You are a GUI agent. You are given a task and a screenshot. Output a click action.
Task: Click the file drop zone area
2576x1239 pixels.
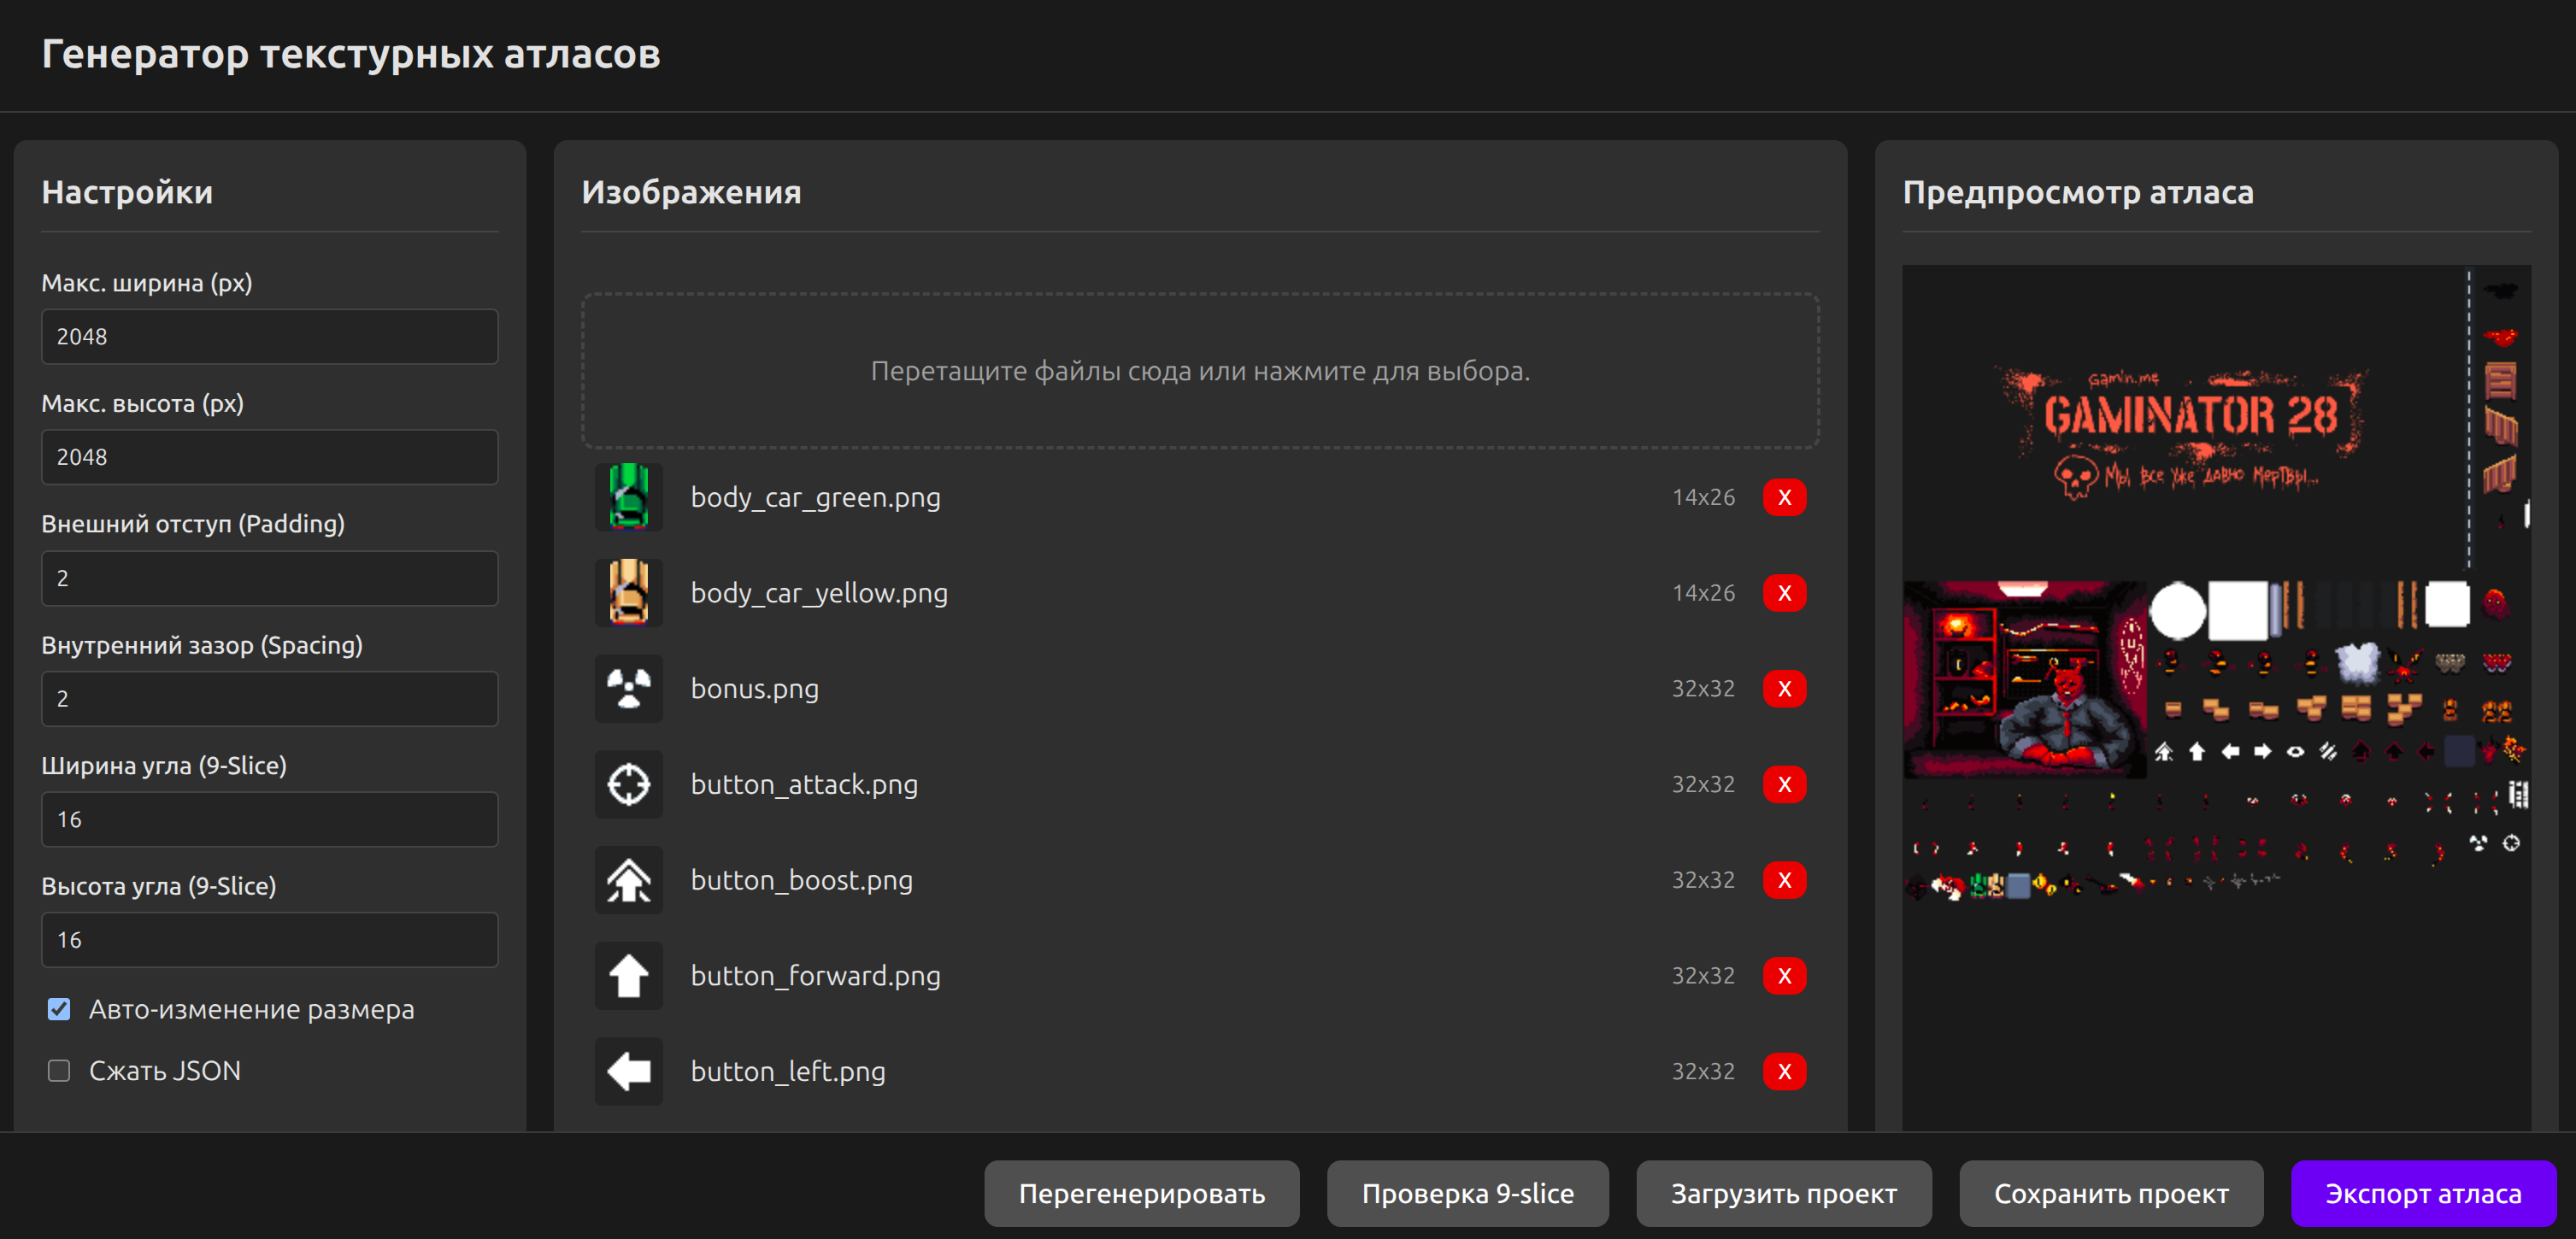pos(1200,371)
